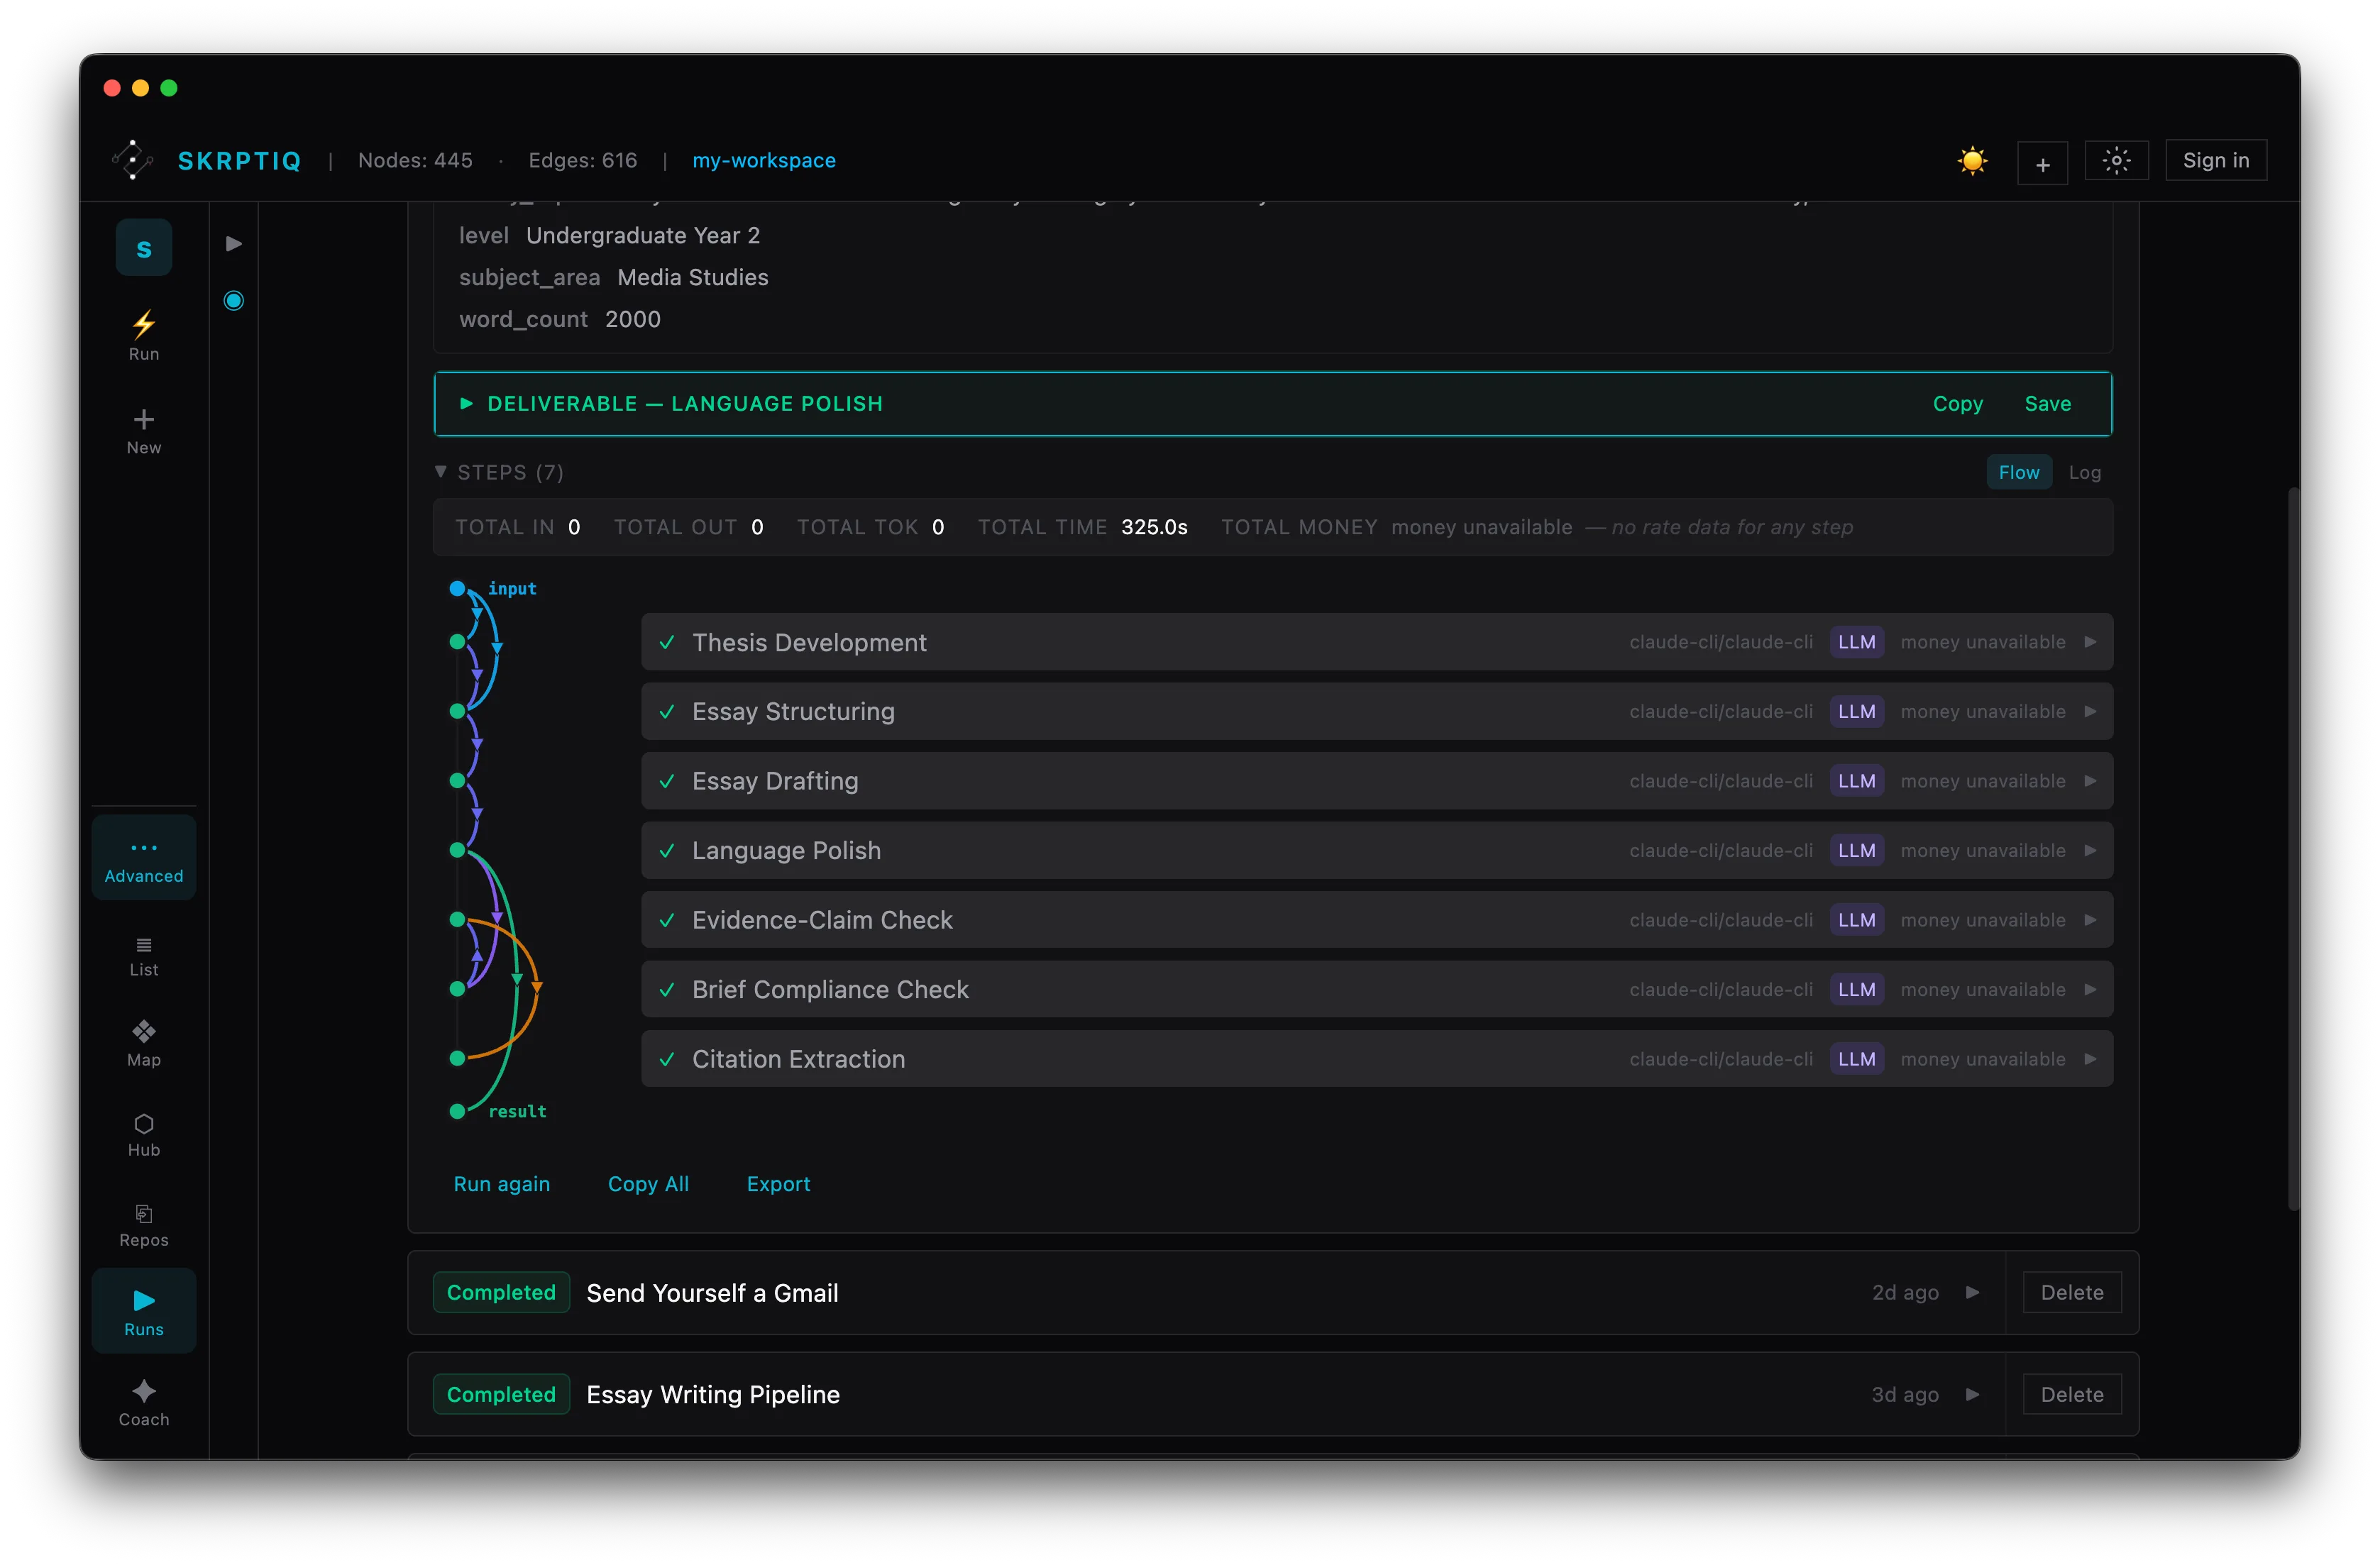The image size is (2380, 1565).
Task: Expand the secondary panel with the arrow
Action: [234, 243]
